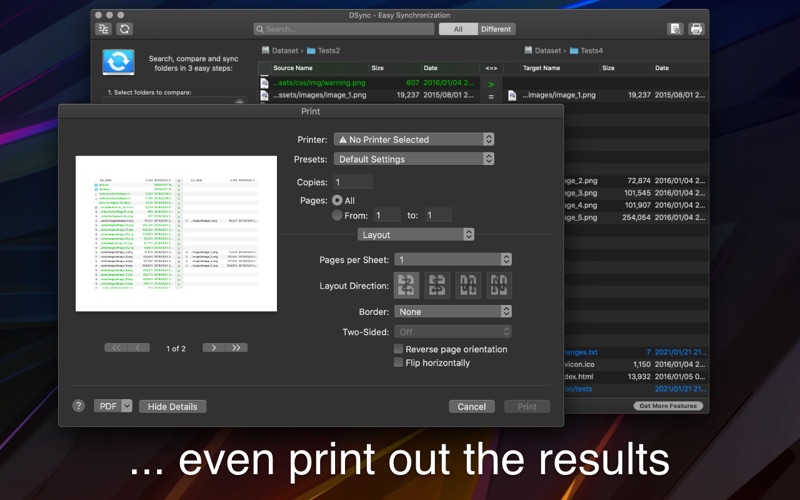Click the Tests4 folder icon in target path

tap(573, 51)
